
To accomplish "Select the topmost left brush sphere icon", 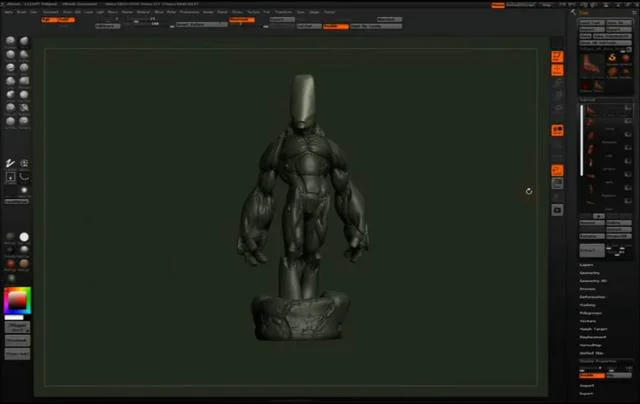I will coord(10,40).
